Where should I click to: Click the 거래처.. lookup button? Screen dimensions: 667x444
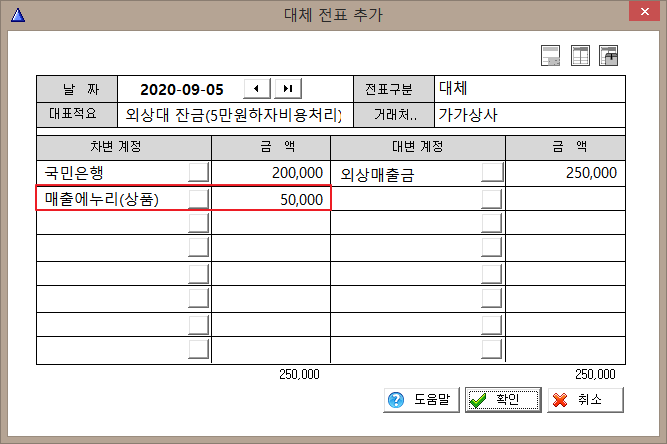tap(394, 115)
